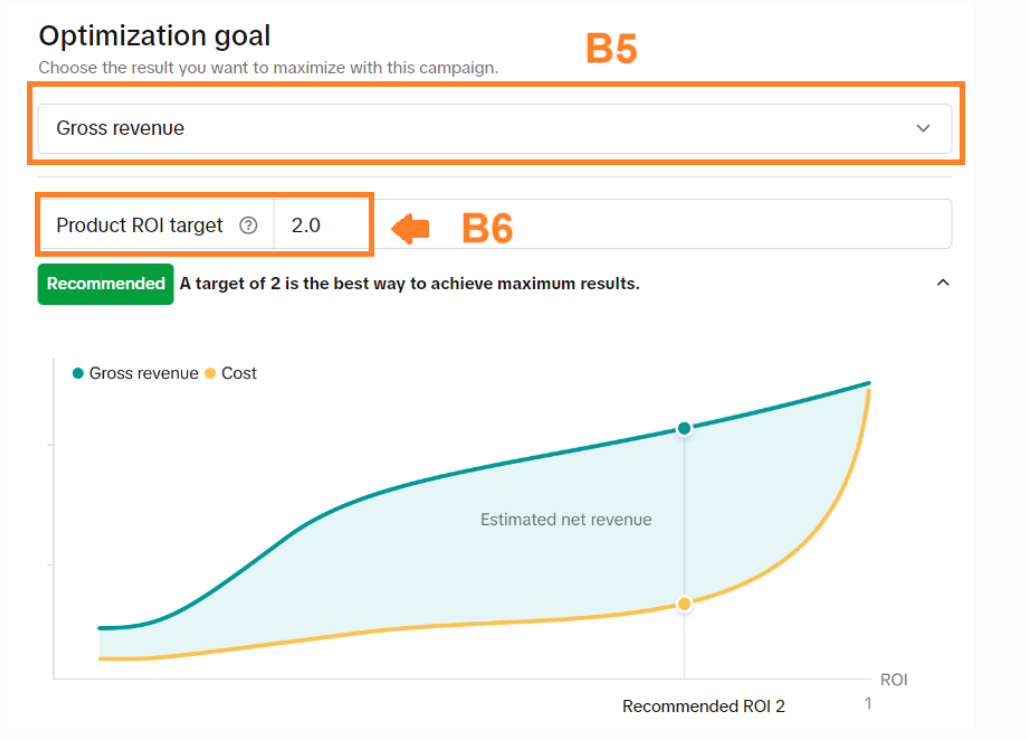Click the ROI axis label
This screenshot has height=739, width=1028.
tap(893, 680)
